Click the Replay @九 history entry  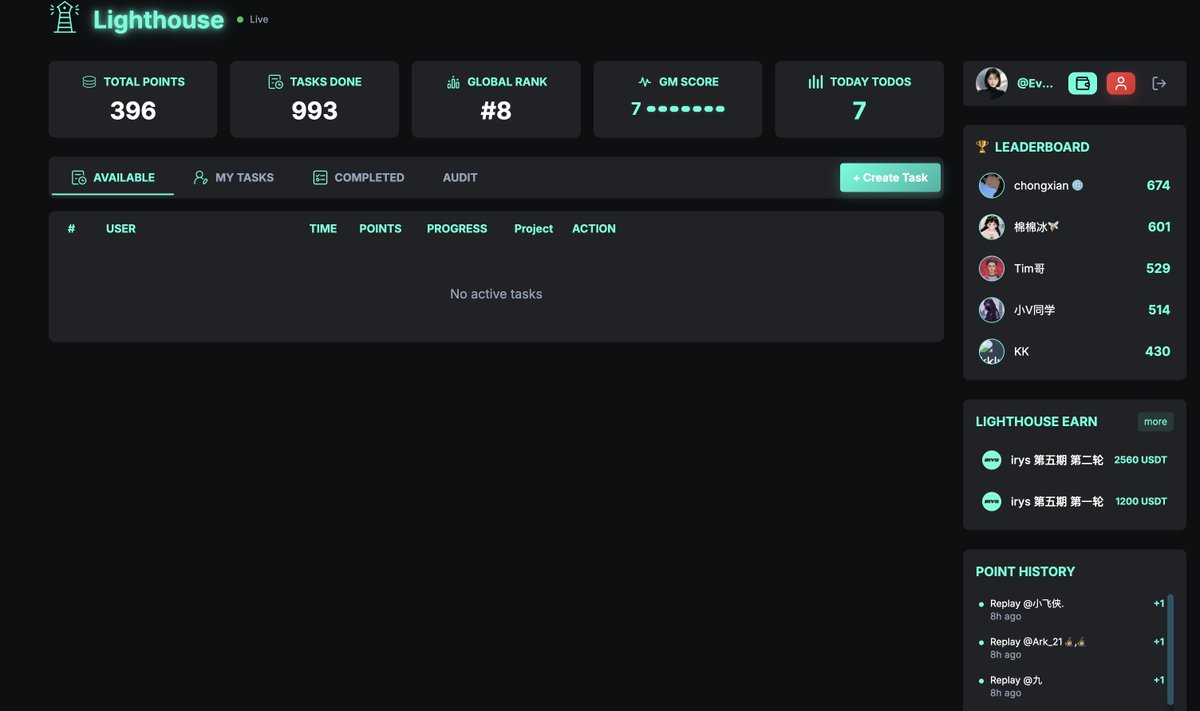tap(1070, 686)
